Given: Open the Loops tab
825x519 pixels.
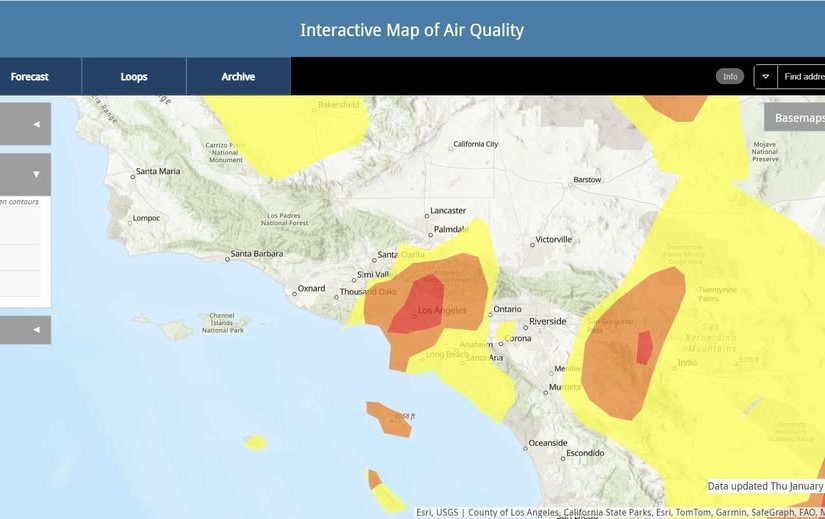Looking at the screenshot, I should [134, 77].
